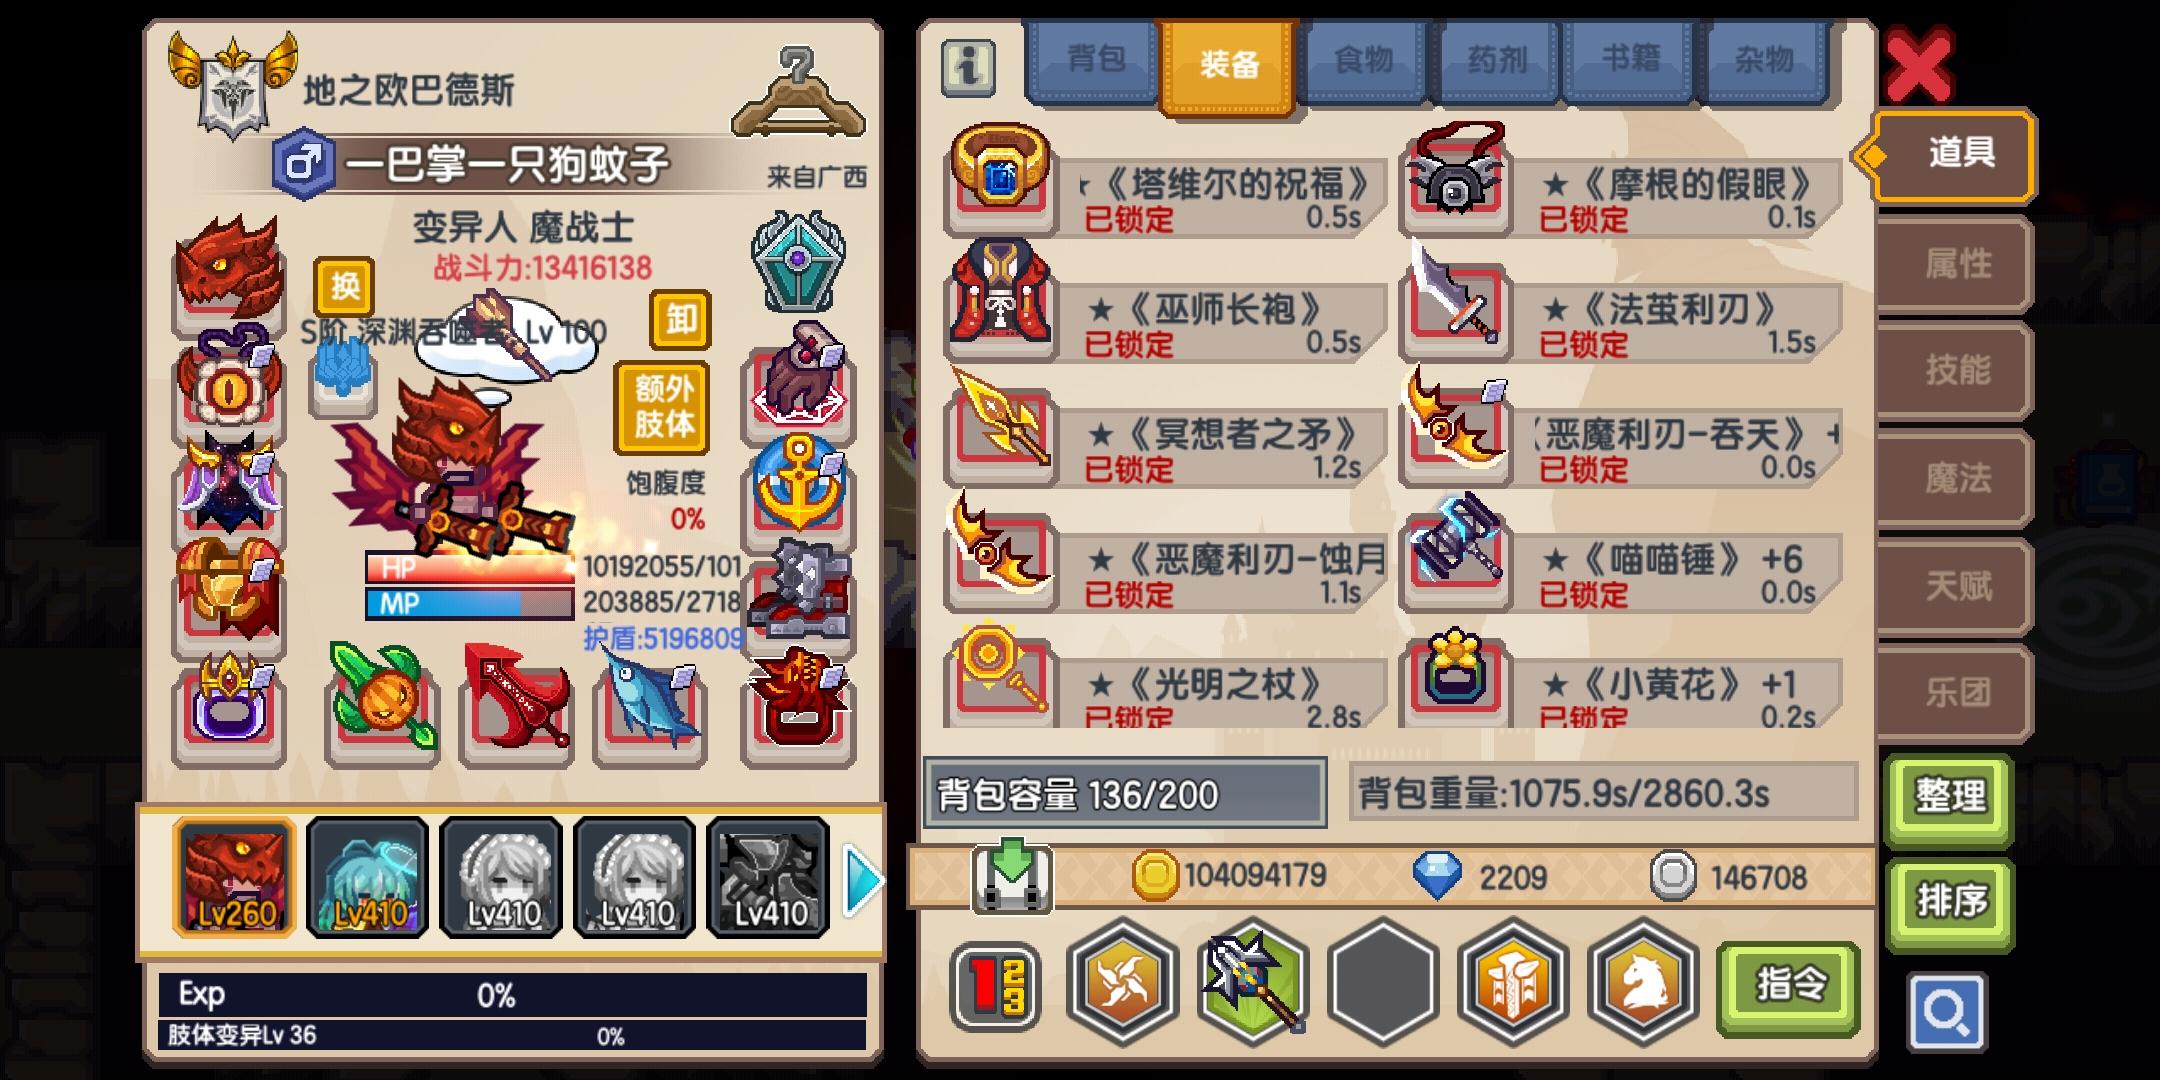The image size is (2160, 1080).
Task: Toggle the 额外肢体 extra limb button
Action: (x=663, y=406)
